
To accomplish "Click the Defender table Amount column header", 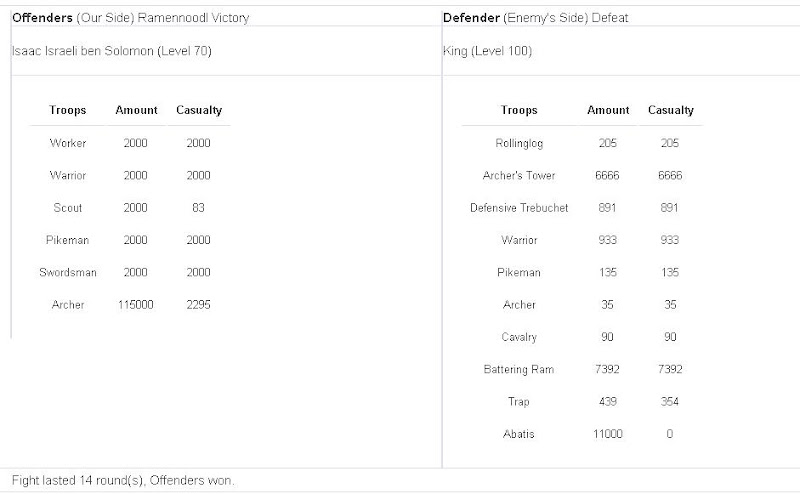I will (x=609, y=110).
